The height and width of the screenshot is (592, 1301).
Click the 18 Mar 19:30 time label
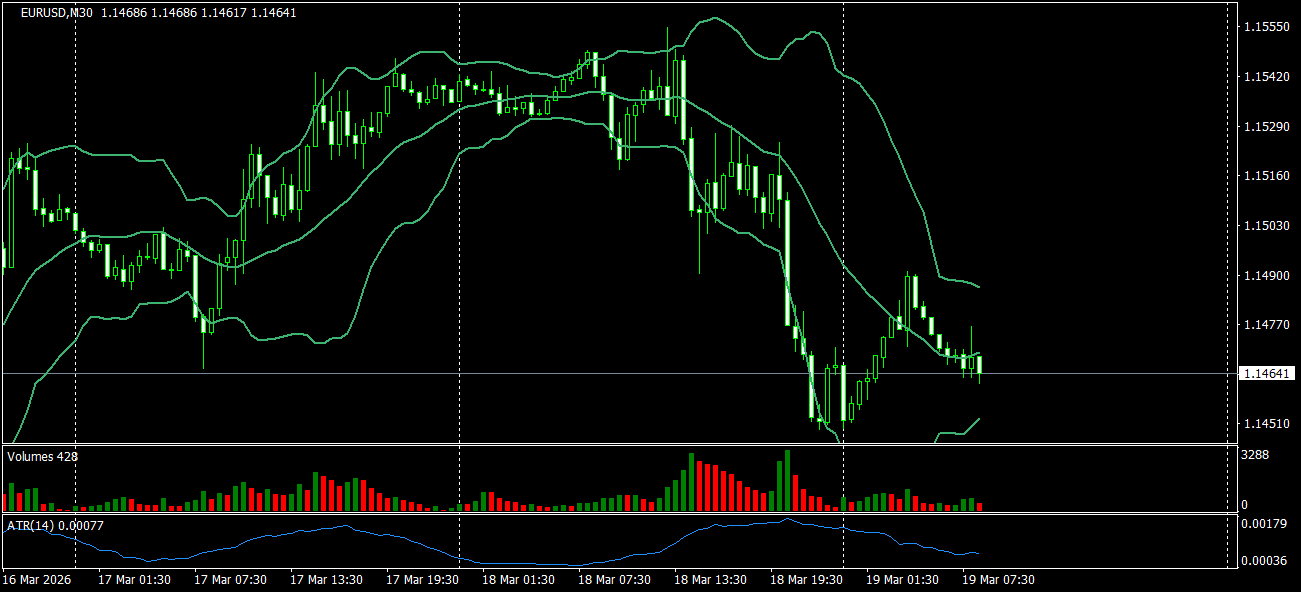[806, 580]
